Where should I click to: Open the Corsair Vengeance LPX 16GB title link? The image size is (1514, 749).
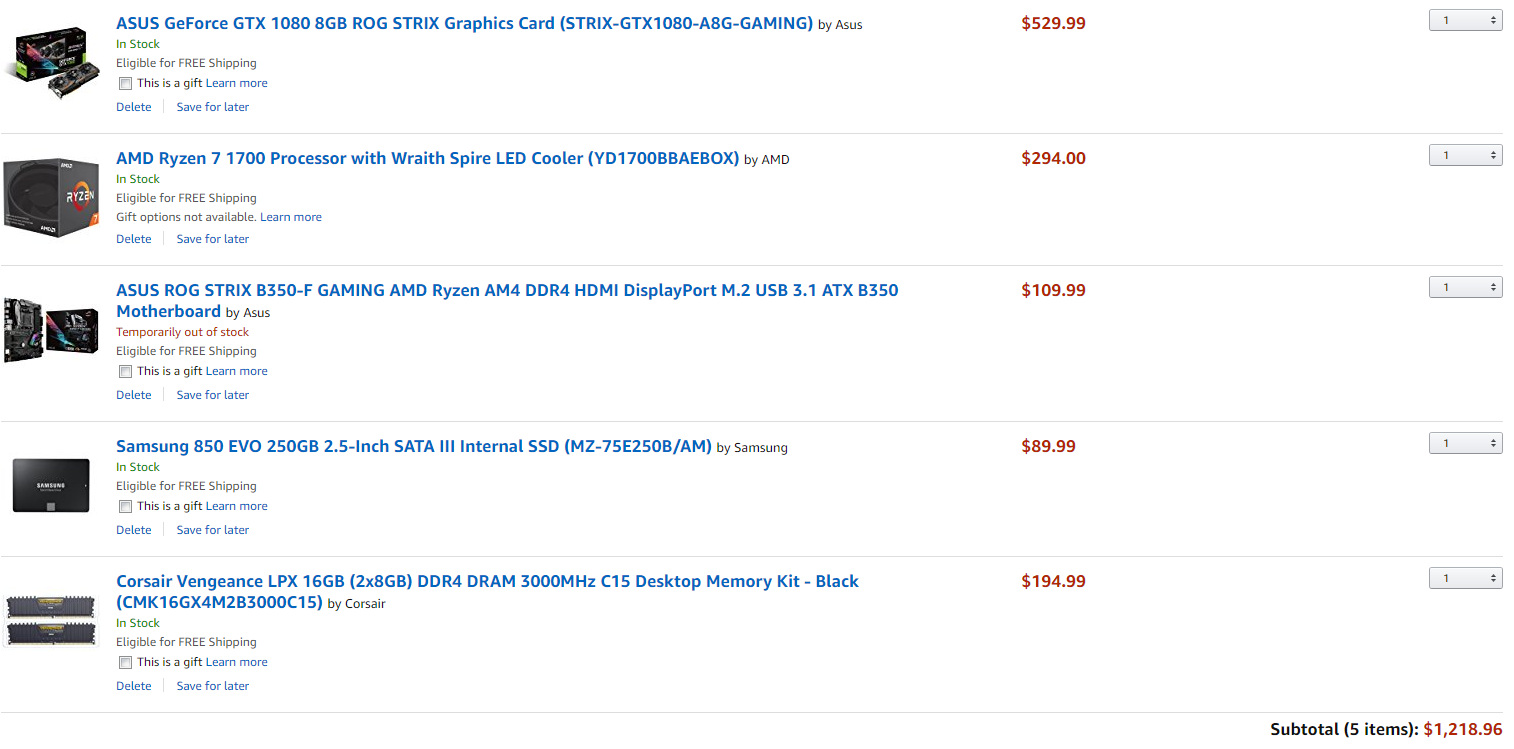tap(487, 591)
